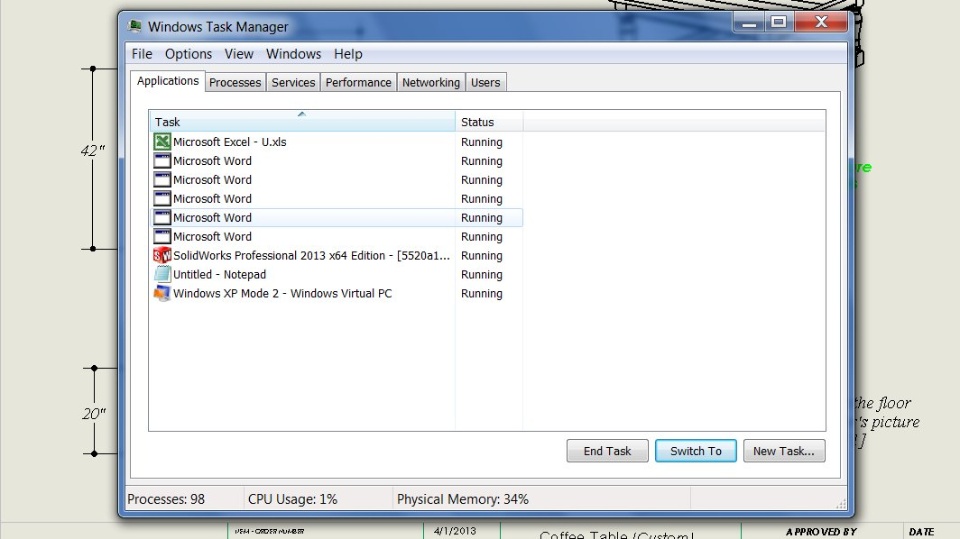The width and height of the screenshot is (960, 539).
Task: Click CPU Usage: 1% in status bar
Action: pos(293,499)
